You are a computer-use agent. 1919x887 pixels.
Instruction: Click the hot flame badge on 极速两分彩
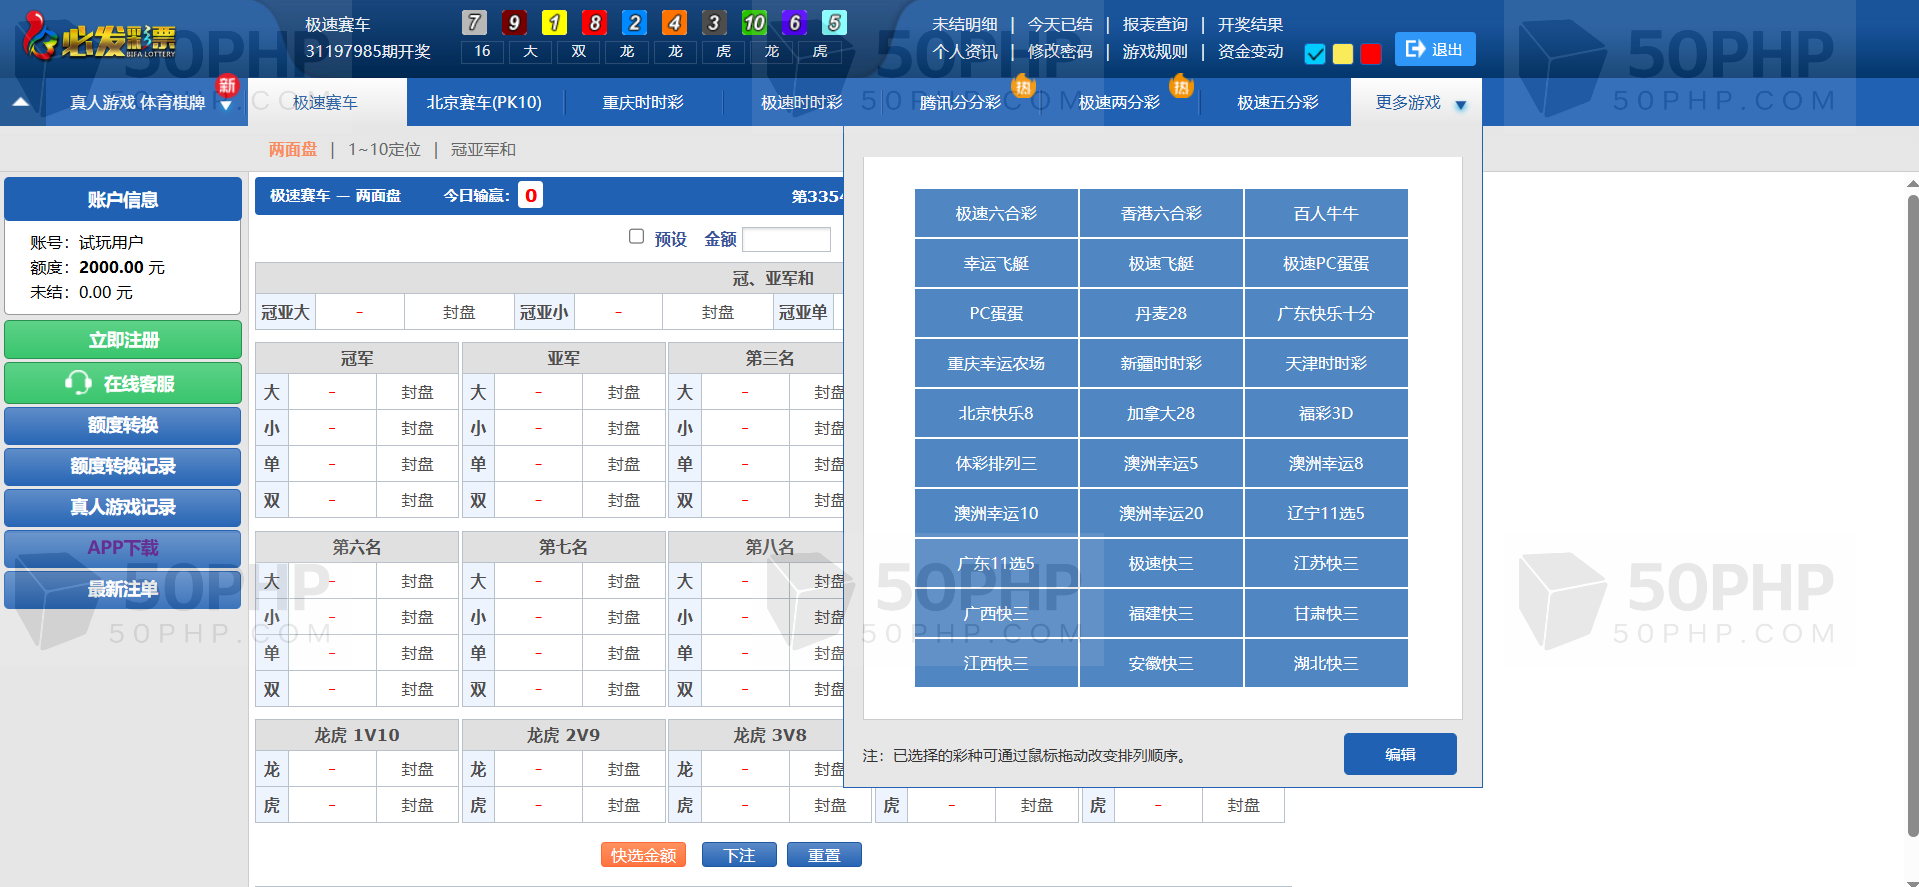pyautogui.click(x=1181, y=87)
